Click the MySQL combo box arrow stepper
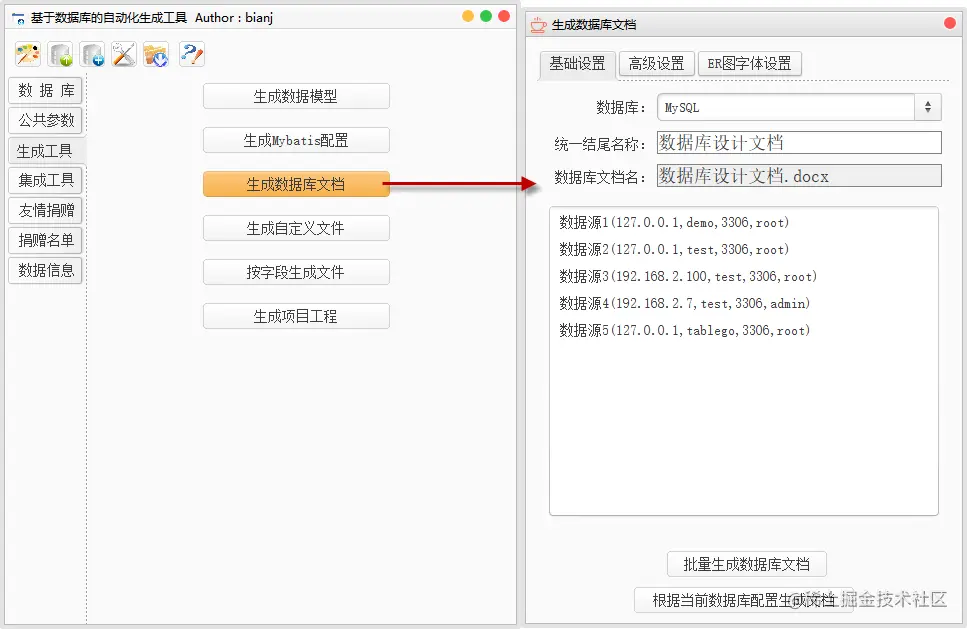The image size is (967, 629). click(928, 107)
